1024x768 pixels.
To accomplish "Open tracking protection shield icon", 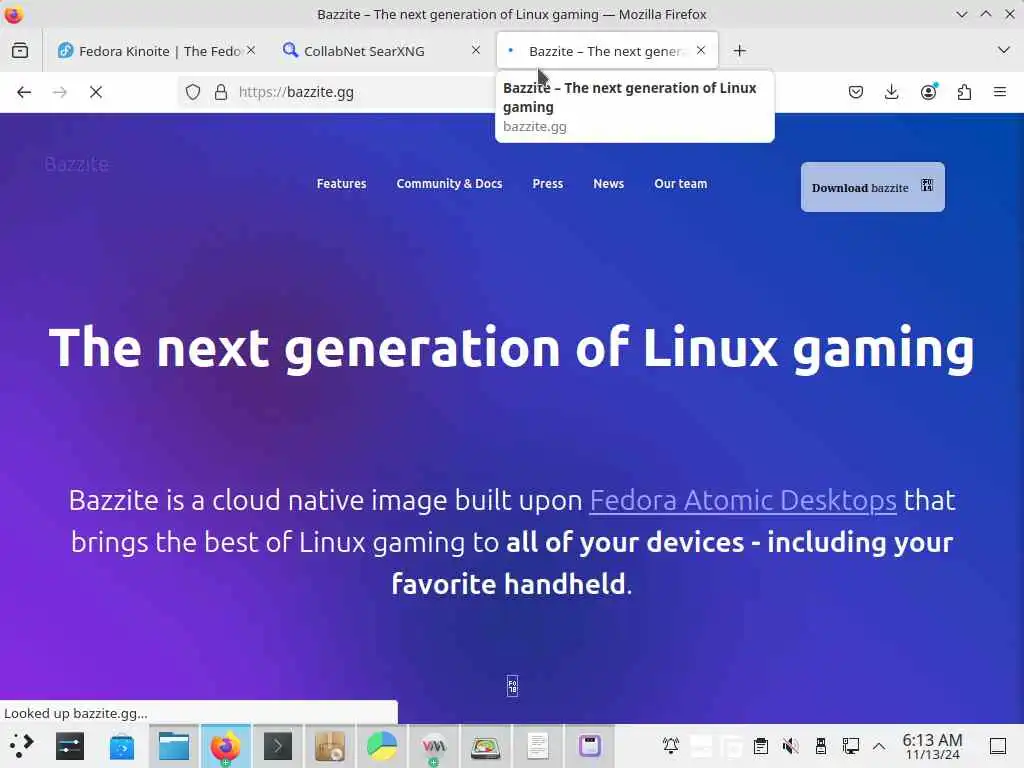I will (193, 92).
